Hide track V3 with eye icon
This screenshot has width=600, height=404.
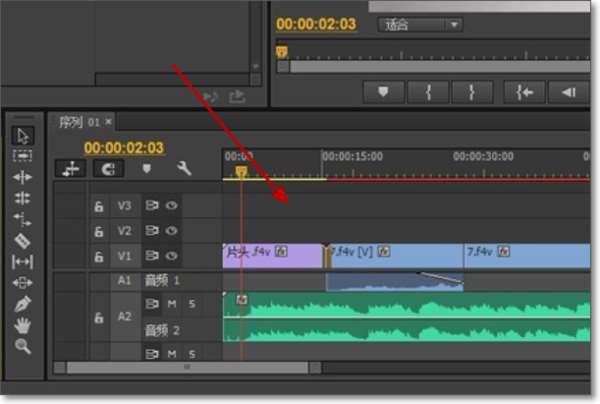(171, 206)
